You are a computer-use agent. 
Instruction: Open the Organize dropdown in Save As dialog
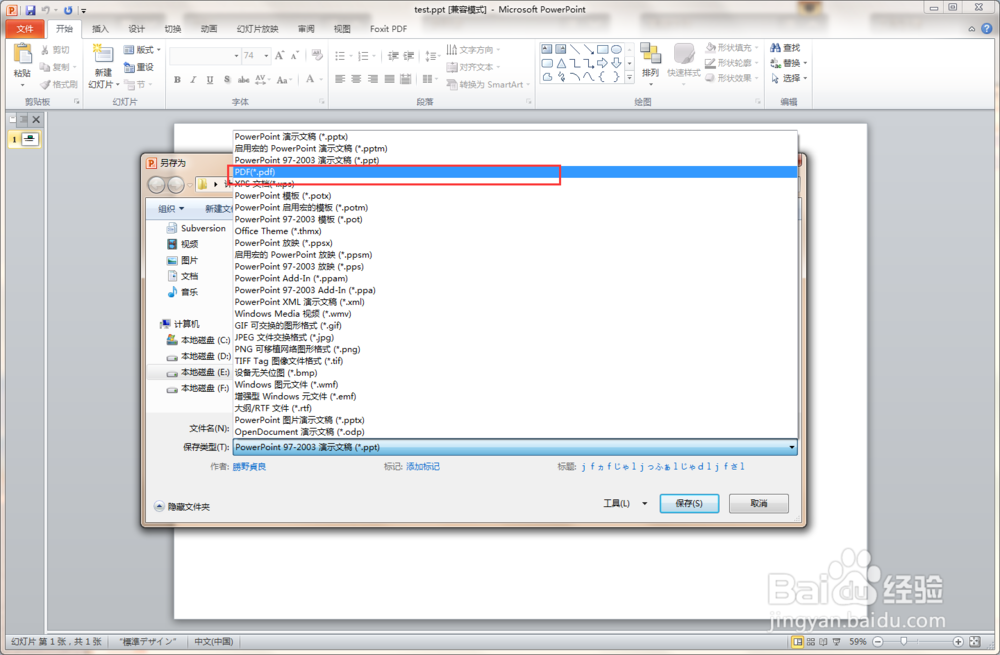[x=171, y=209]
